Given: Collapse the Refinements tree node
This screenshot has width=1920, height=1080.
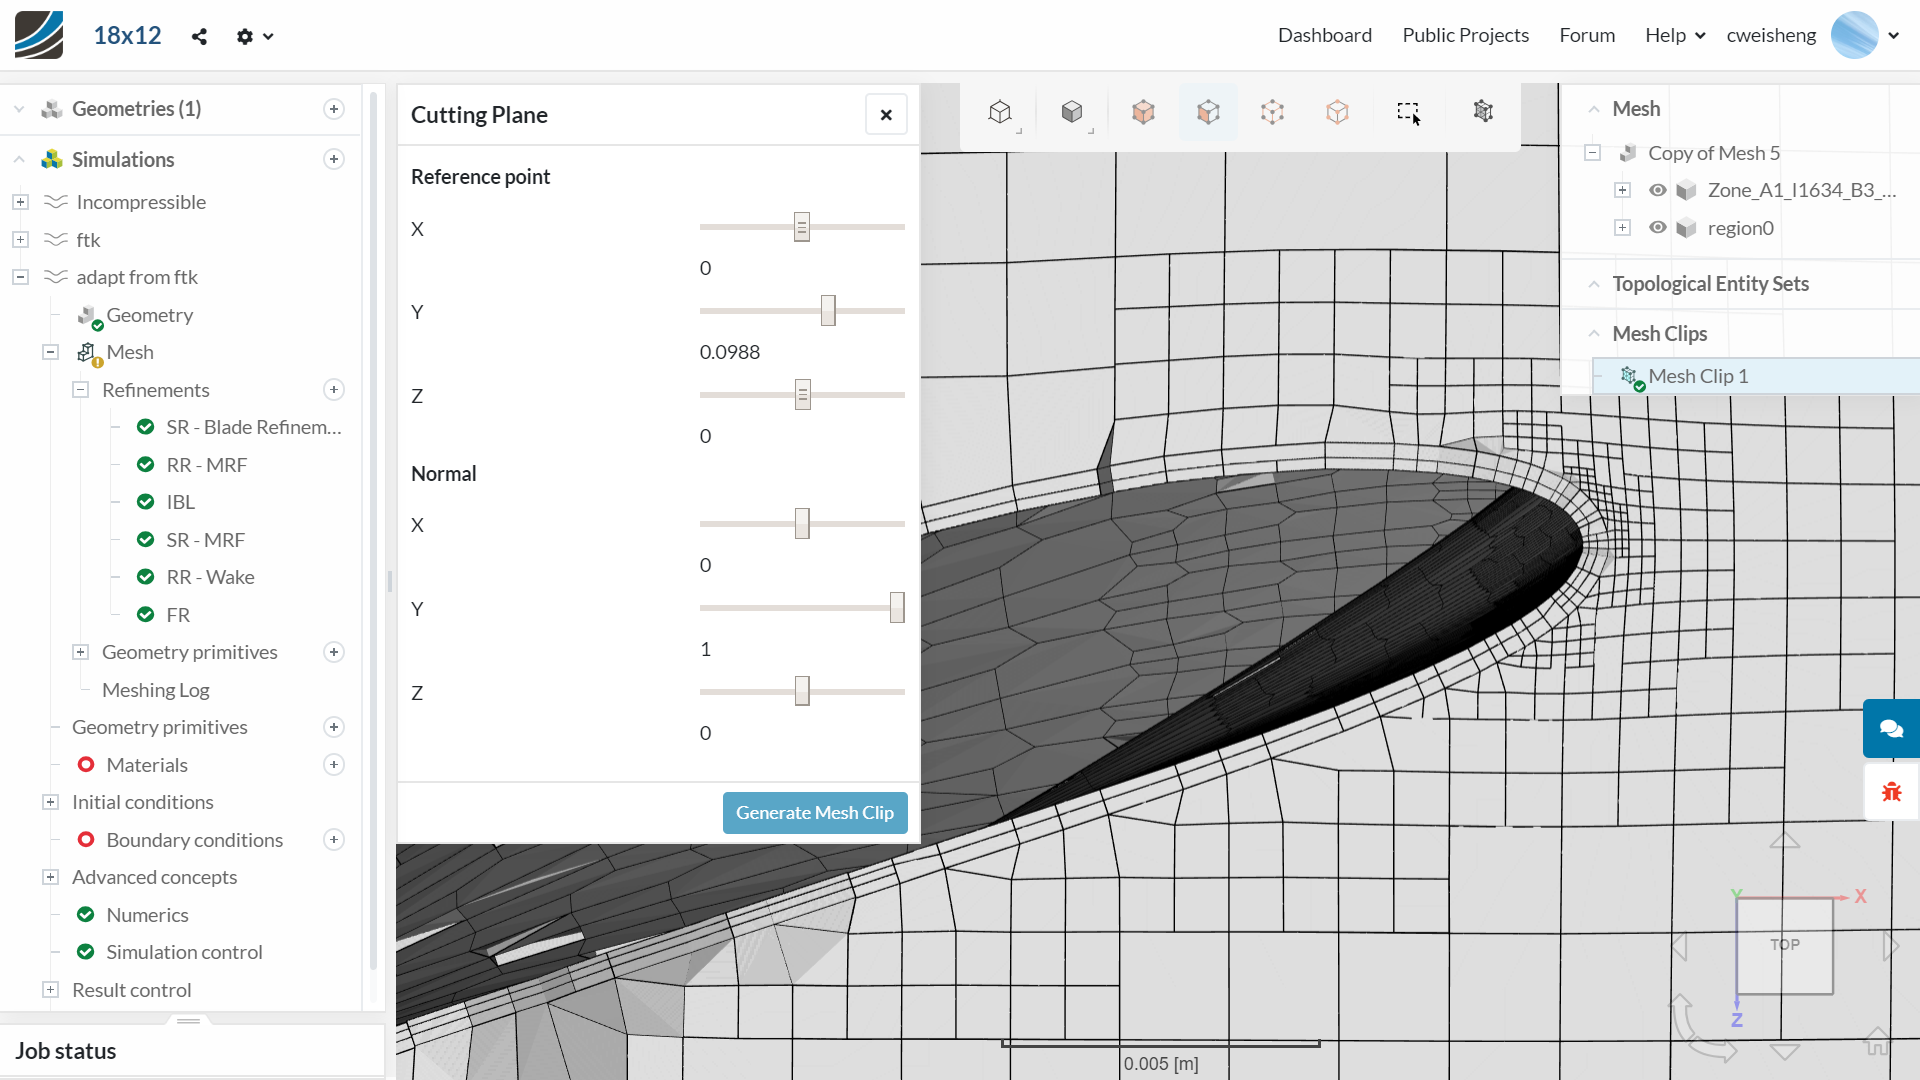Looking at the screenshot, I should [81, 390].
